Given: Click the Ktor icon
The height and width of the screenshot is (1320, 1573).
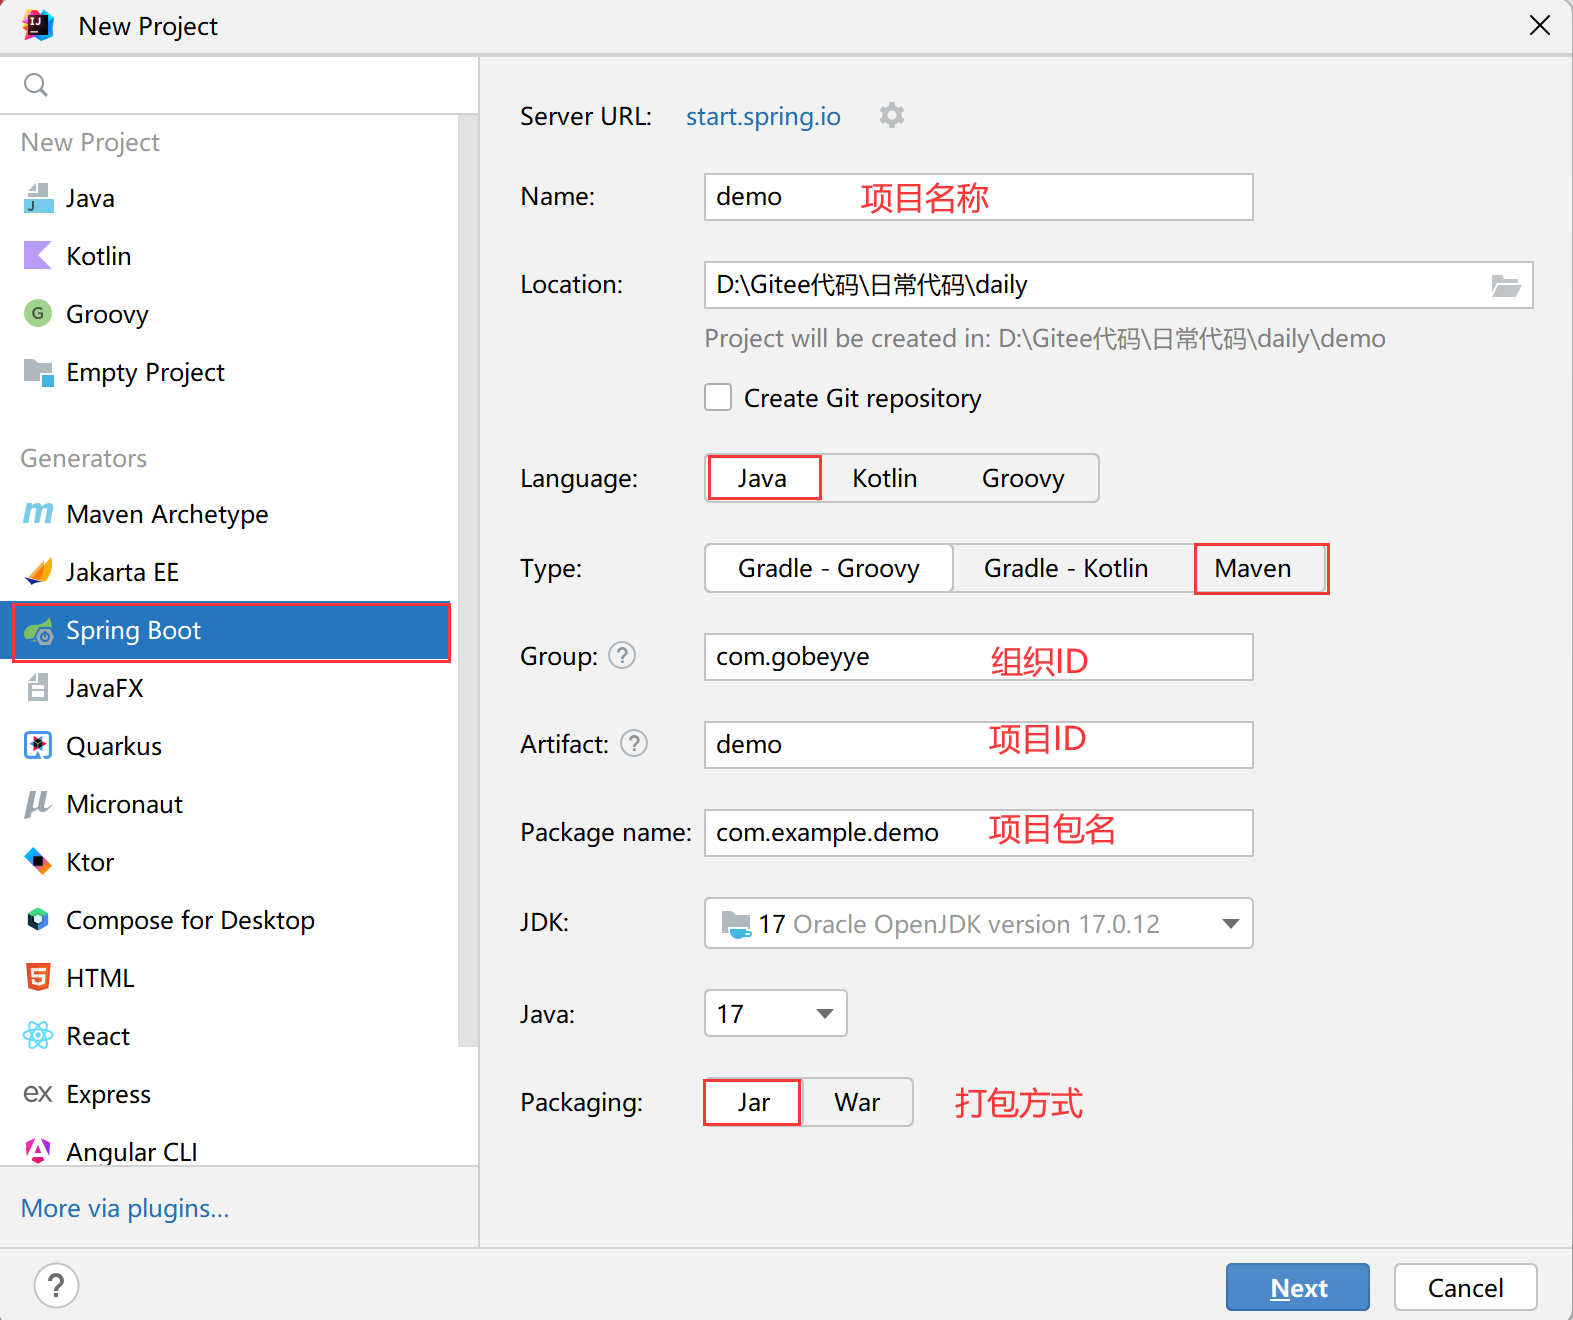Looking at the screenshot, I should [x=38, y=862].
